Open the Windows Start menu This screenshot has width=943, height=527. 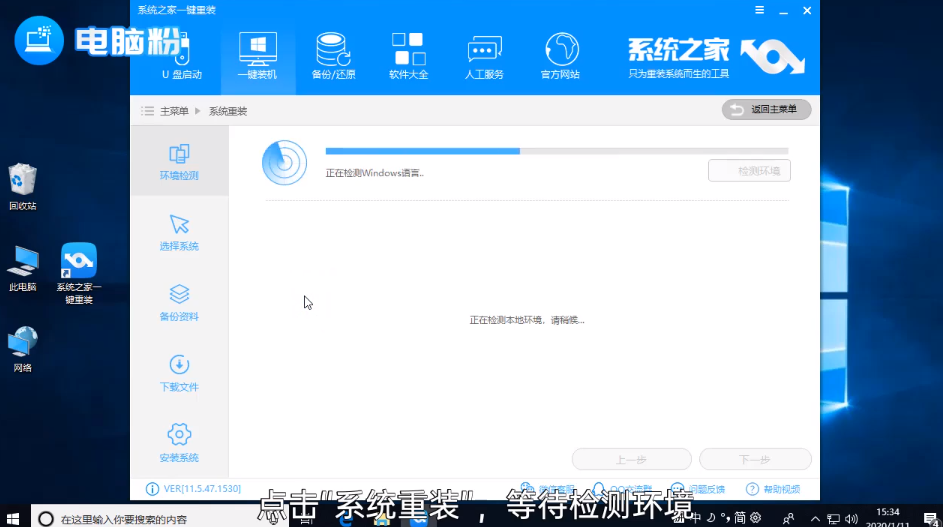tap(13, 518)
